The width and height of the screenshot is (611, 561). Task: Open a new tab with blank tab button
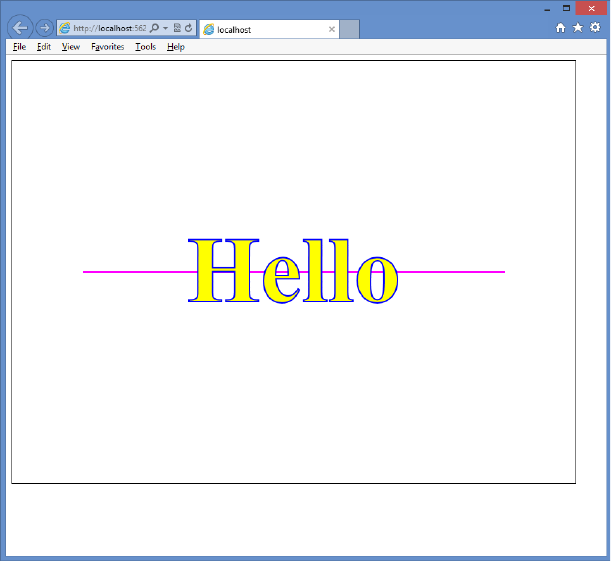(x=349, y=29)
